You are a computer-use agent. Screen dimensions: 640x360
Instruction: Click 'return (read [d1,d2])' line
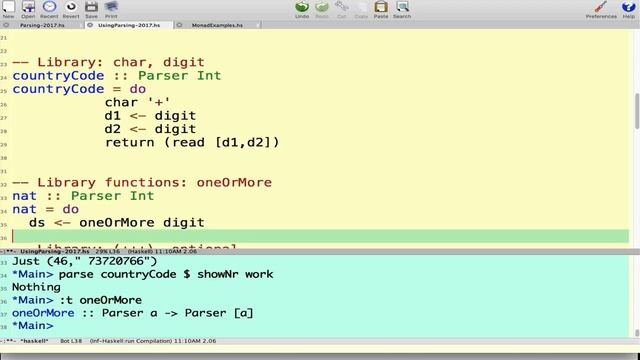pos(192,142)
